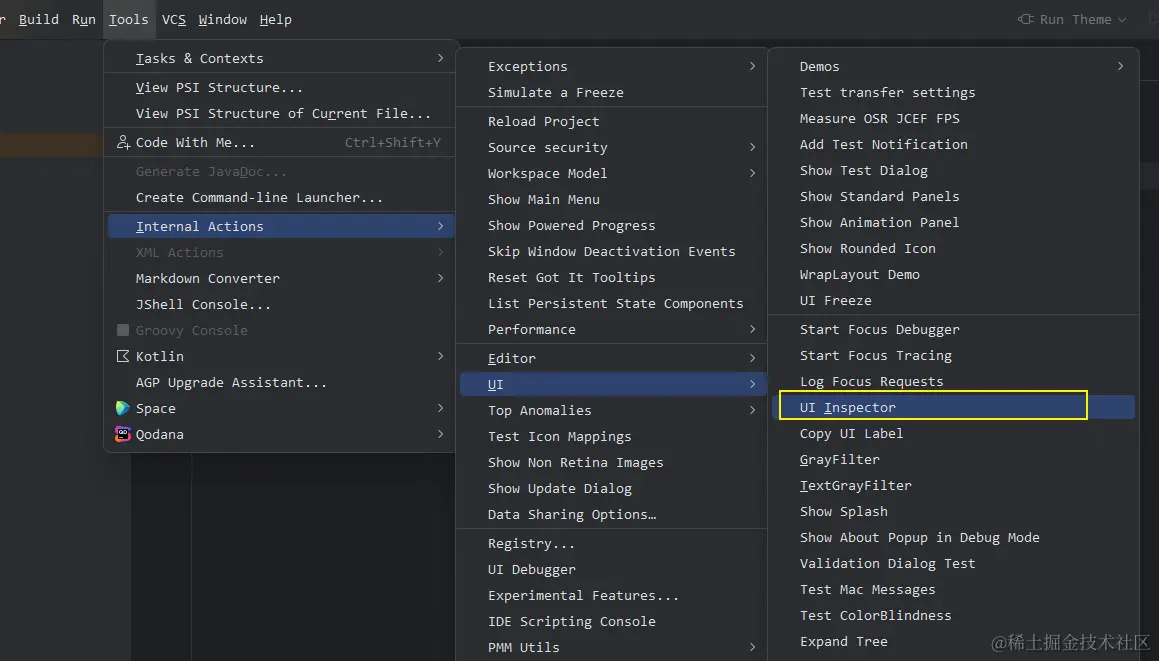Expand the Exceptions submenu arrow

[752, 66]
